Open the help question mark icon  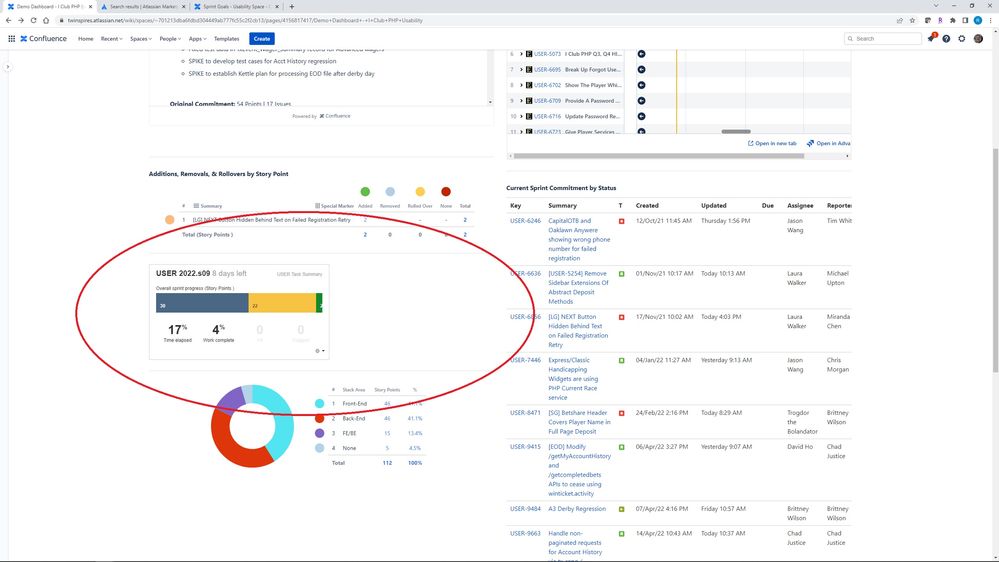[946, 38]
